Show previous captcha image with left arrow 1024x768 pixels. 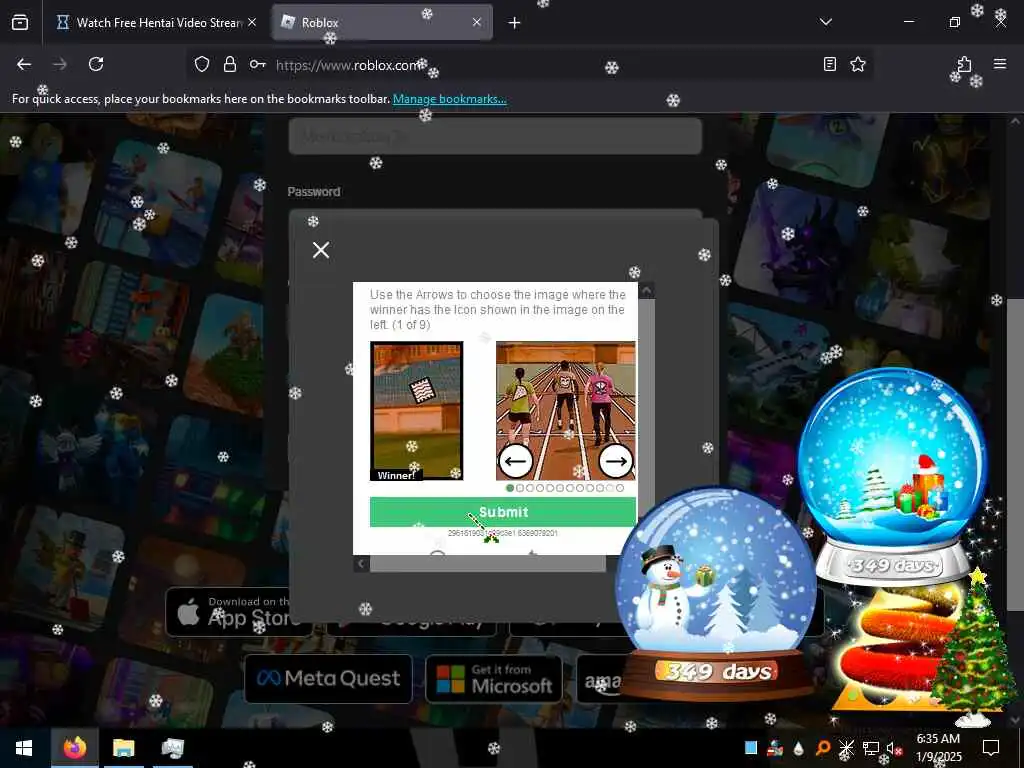click(515, 461)
